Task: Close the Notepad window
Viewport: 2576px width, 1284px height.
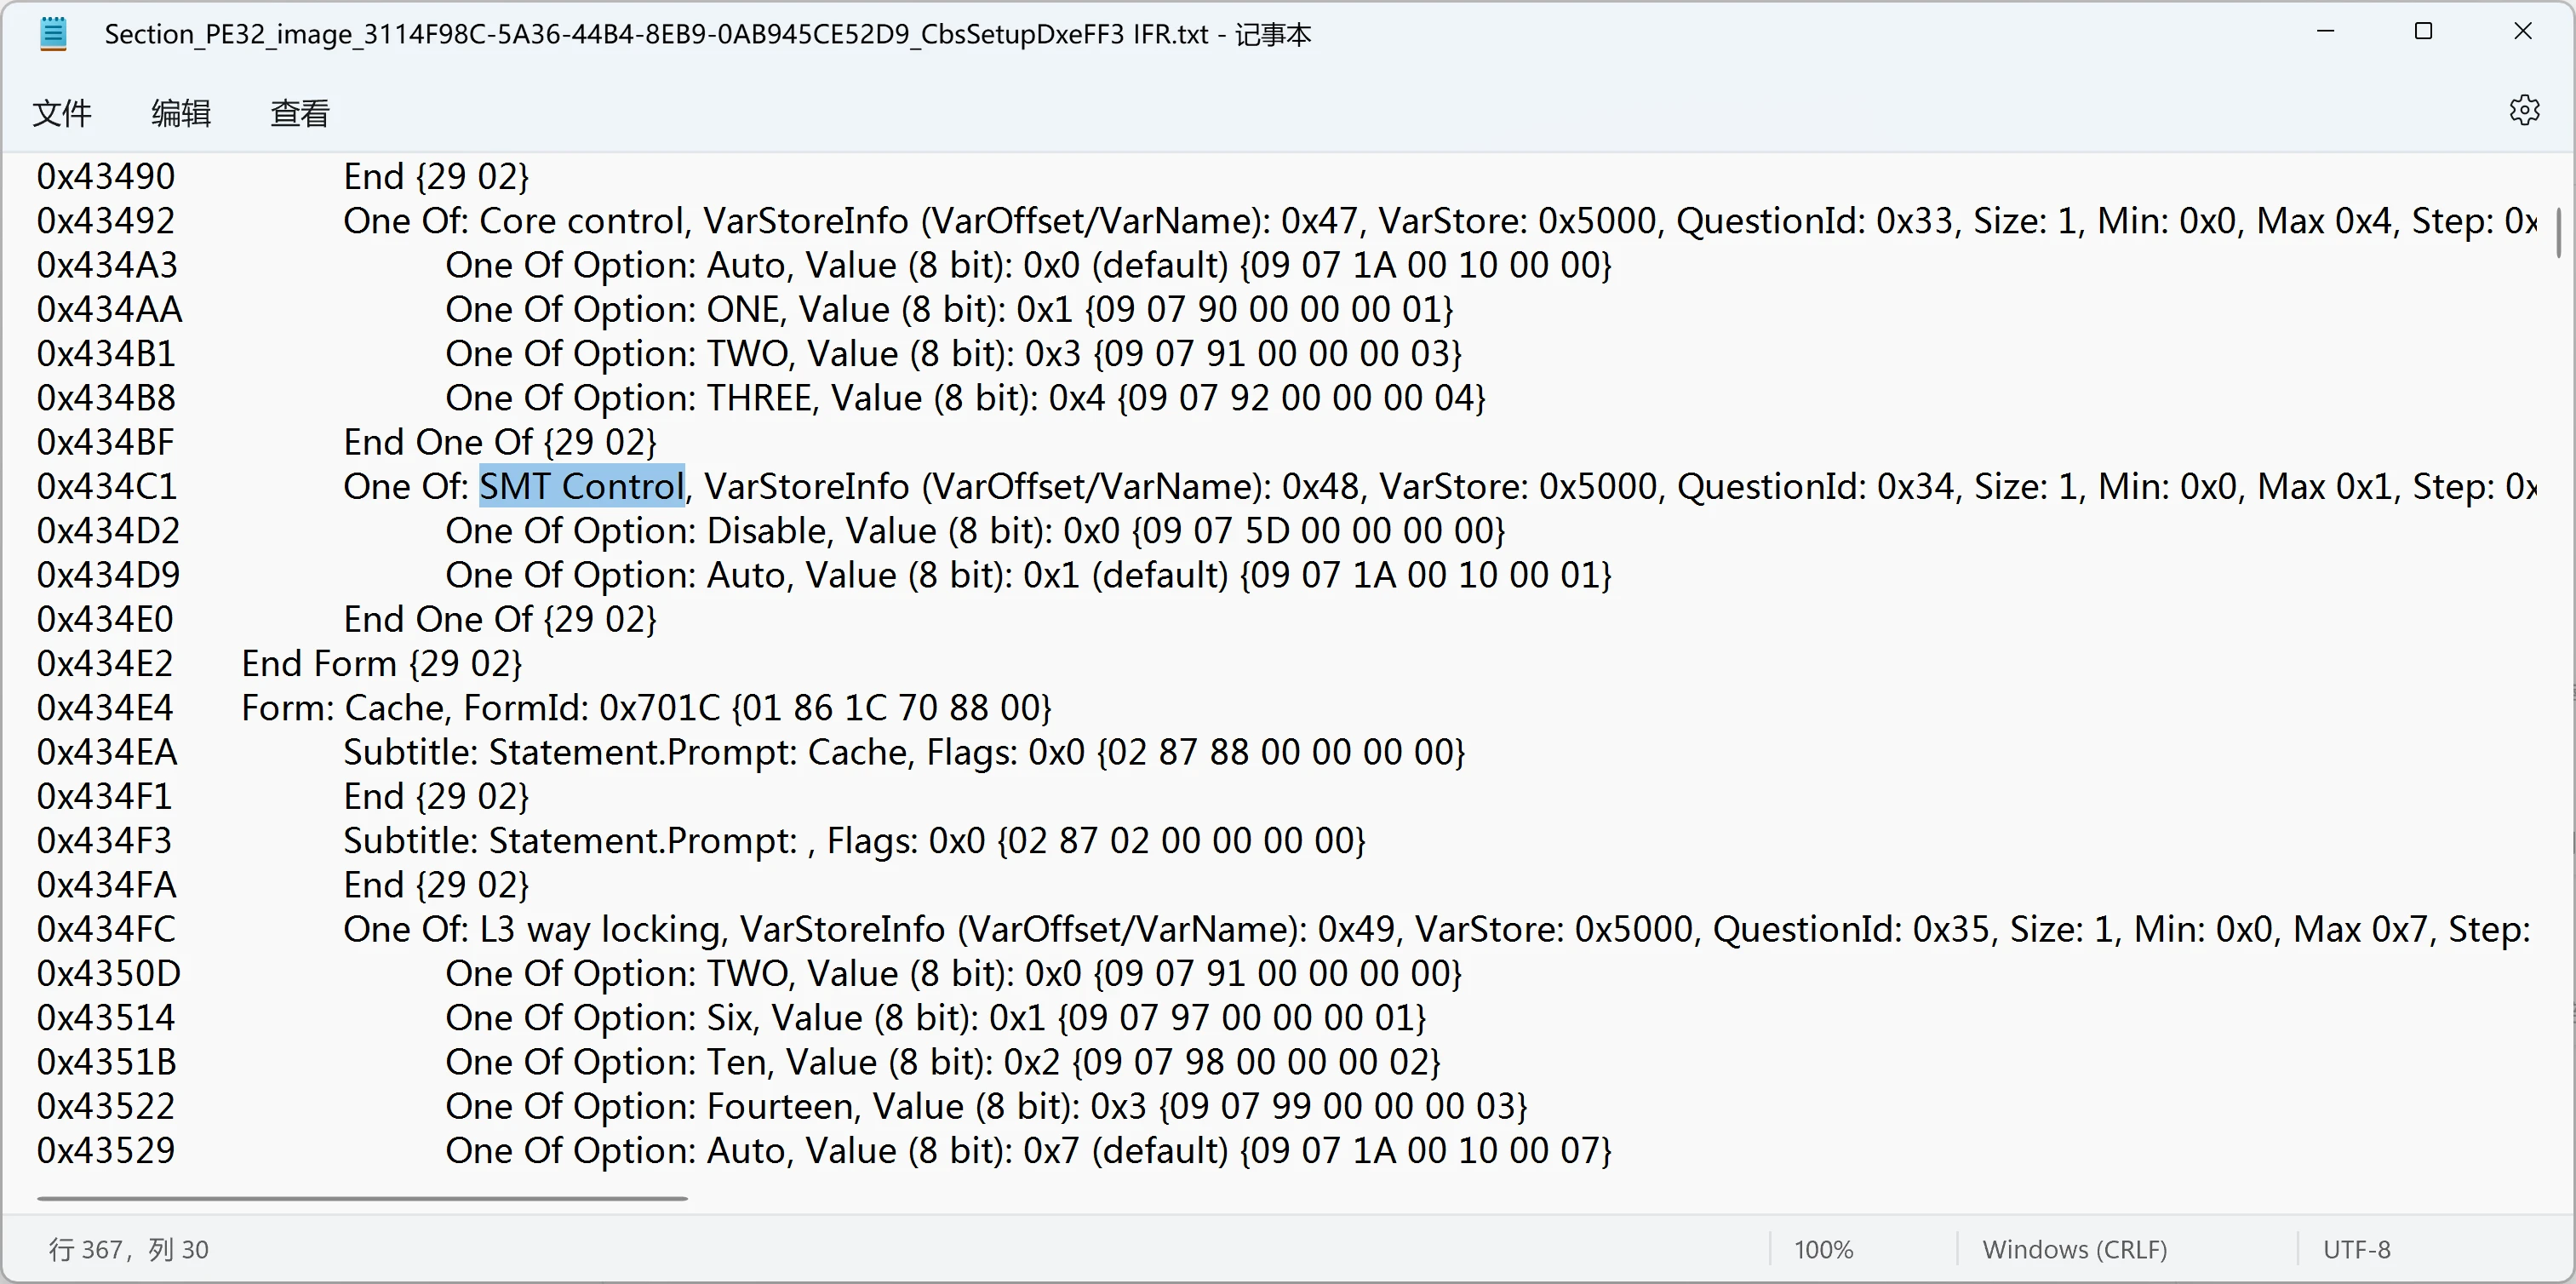Action: point(2523,32)
